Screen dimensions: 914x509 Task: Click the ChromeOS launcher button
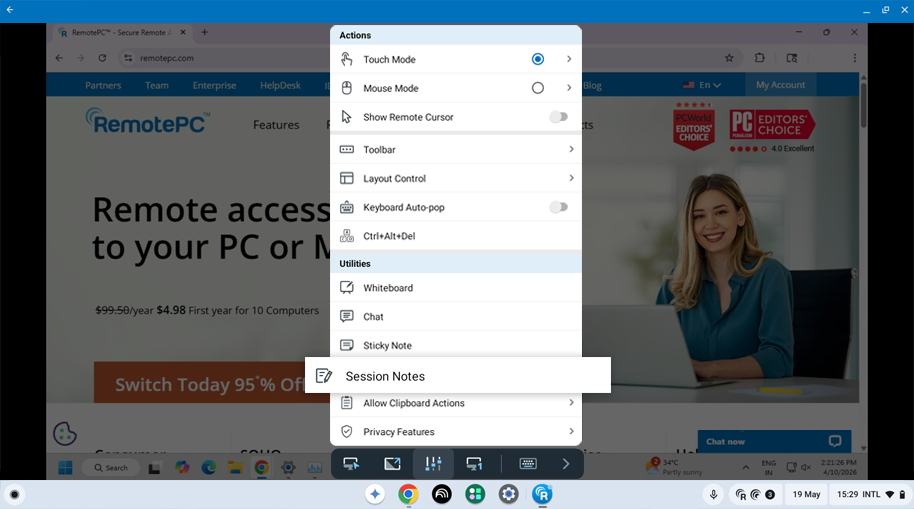tap(15, 494)
